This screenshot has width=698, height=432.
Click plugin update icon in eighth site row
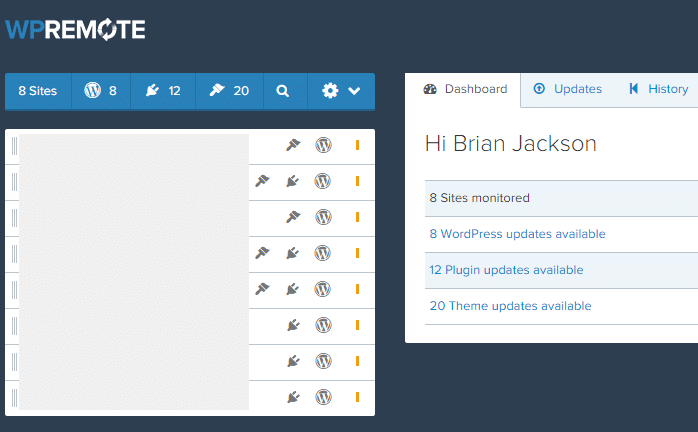click(293, 397)
